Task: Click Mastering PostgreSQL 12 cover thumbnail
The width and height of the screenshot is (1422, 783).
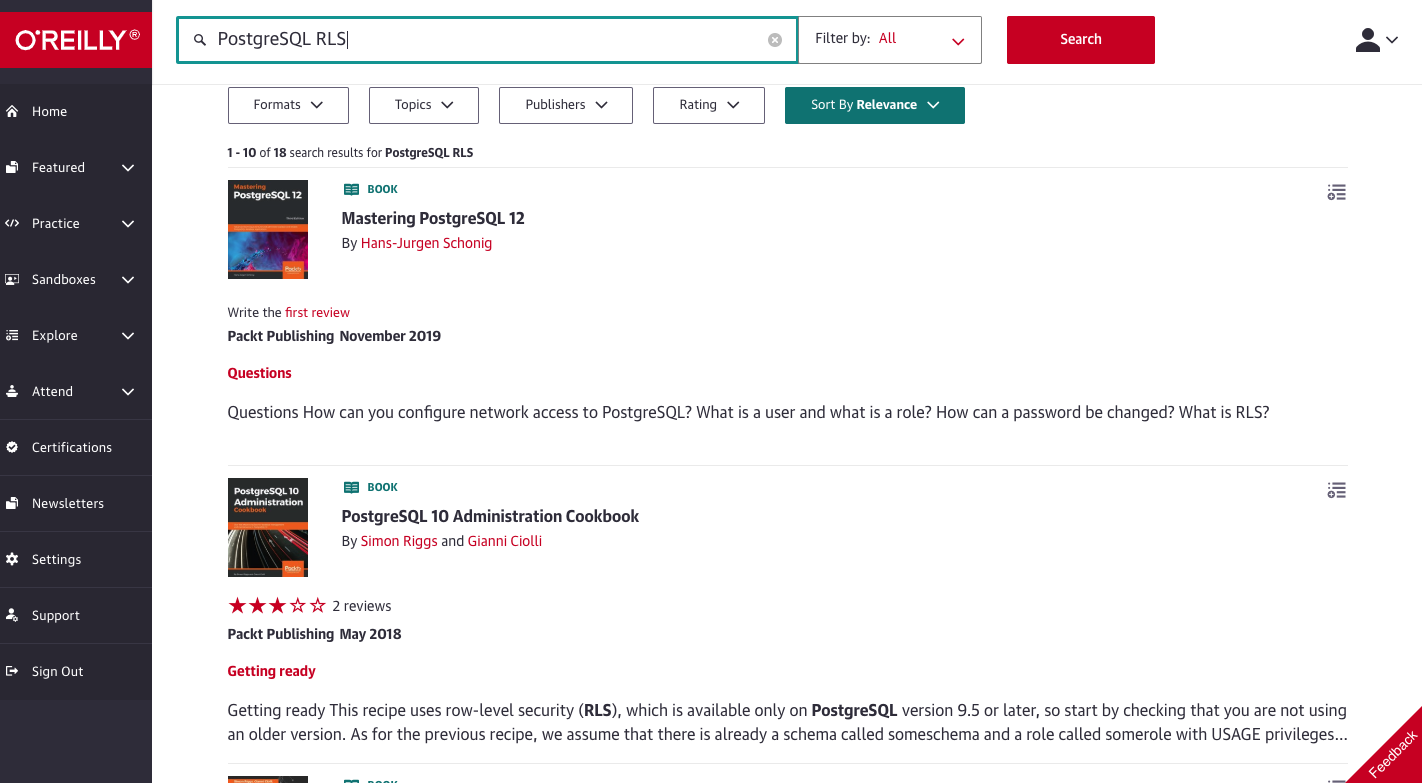Action: tap(268, 229)
